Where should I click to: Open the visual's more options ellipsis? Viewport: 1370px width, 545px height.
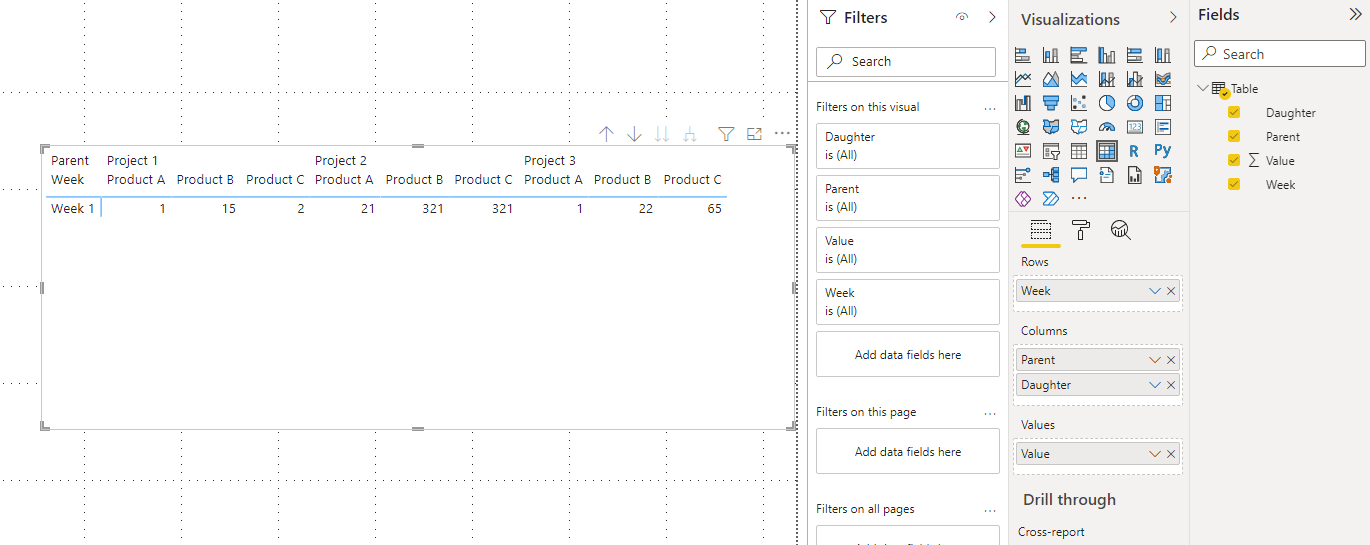782,133
